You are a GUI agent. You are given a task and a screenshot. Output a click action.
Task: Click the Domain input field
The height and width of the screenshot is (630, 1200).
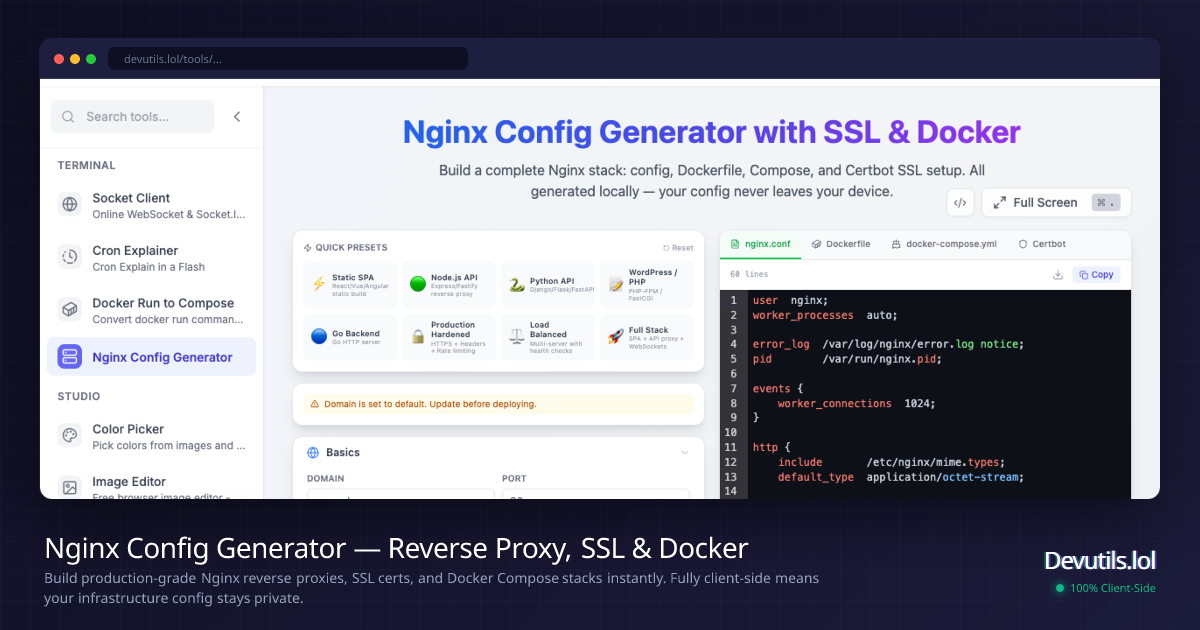pyautogui.click(x=399, y=494)
